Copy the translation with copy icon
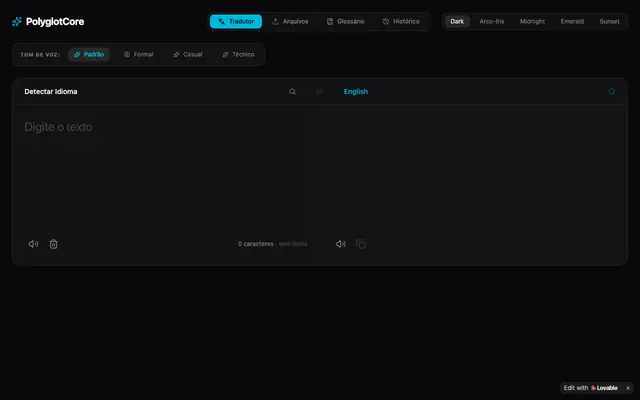 [x=361, y=244]
